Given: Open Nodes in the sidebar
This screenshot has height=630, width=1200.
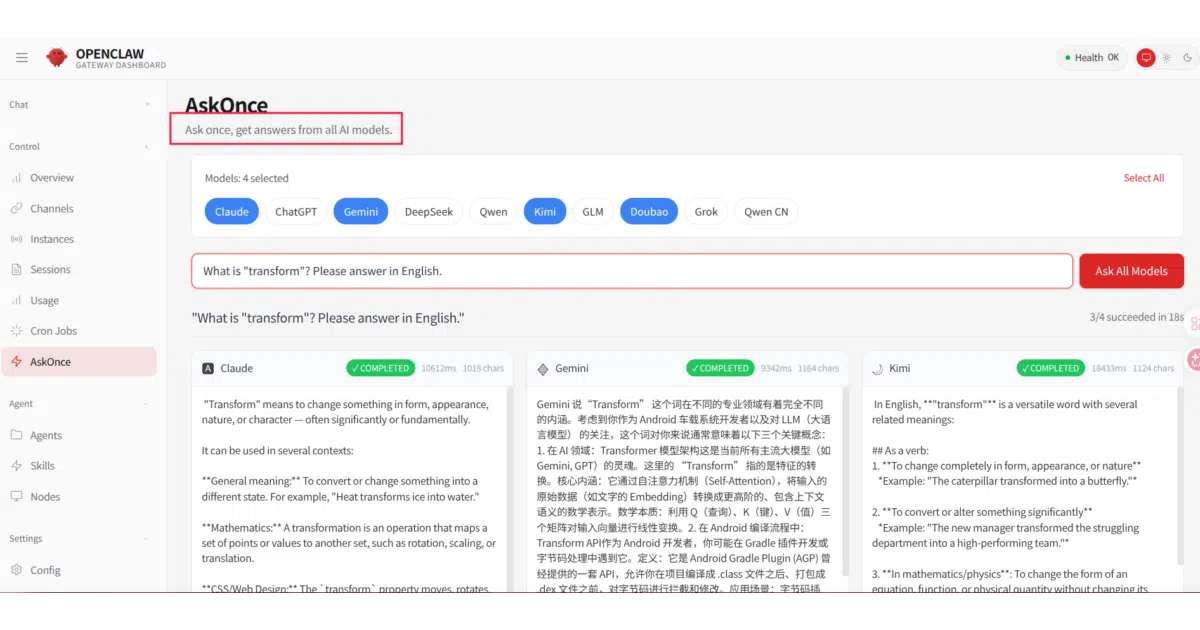Looking at the screenshot, I should pos(79,497).
